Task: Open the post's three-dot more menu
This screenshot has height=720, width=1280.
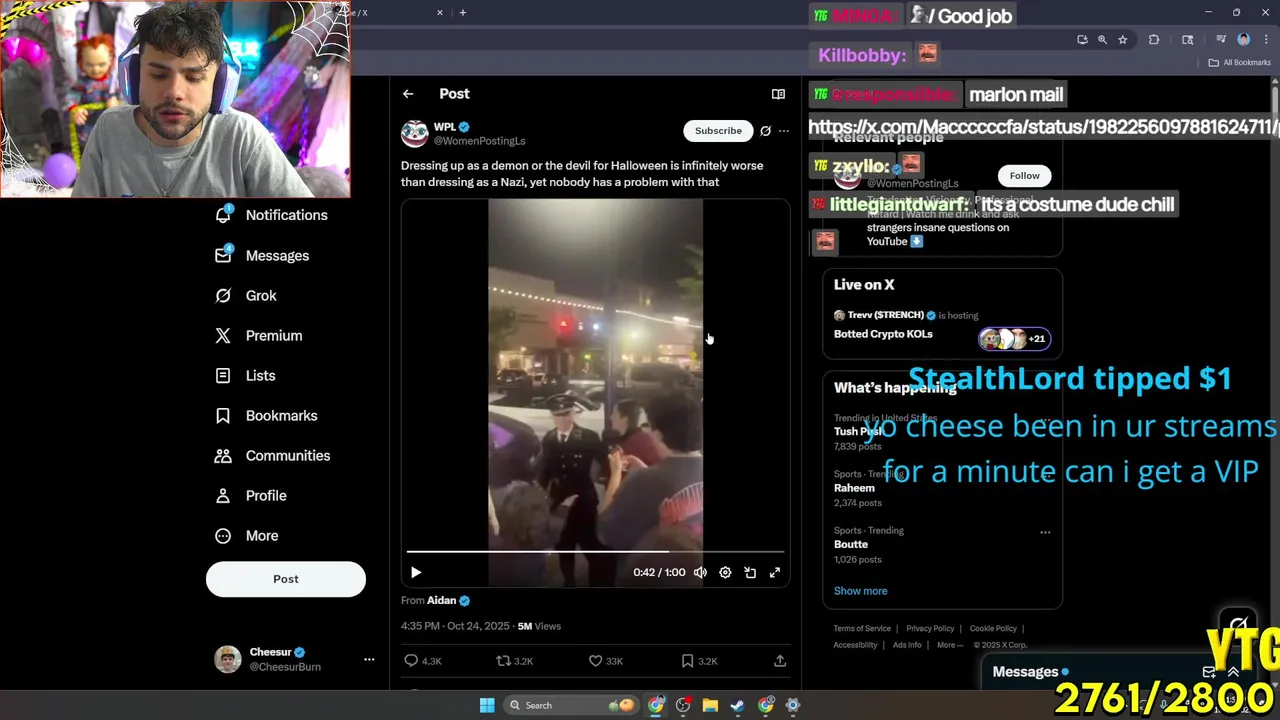Action: (x=784, y=131)
